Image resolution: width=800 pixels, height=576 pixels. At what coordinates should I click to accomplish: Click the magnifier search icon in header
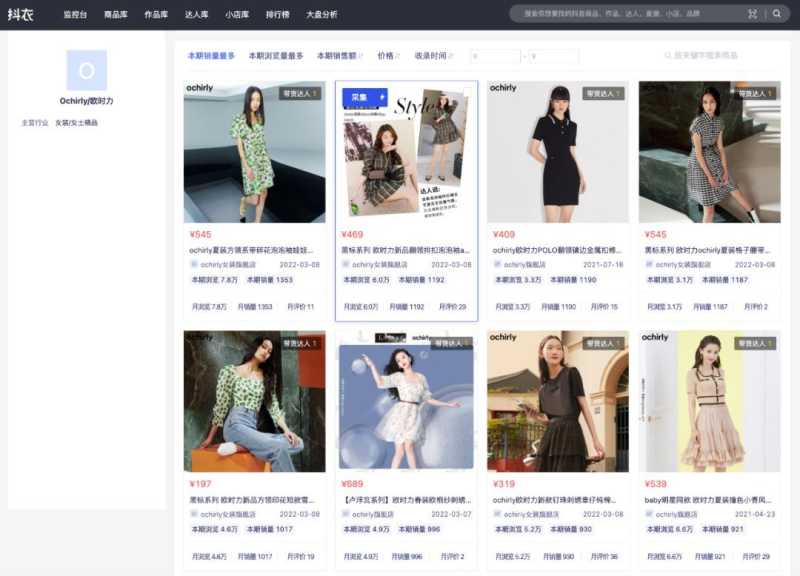pos(777,14)
